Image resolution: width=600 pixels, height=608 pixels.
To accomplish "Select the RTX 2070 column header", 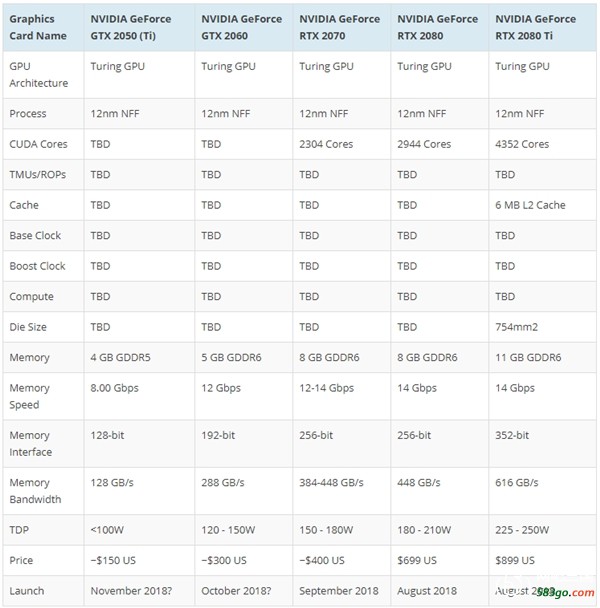I will [x=342, y=27].
